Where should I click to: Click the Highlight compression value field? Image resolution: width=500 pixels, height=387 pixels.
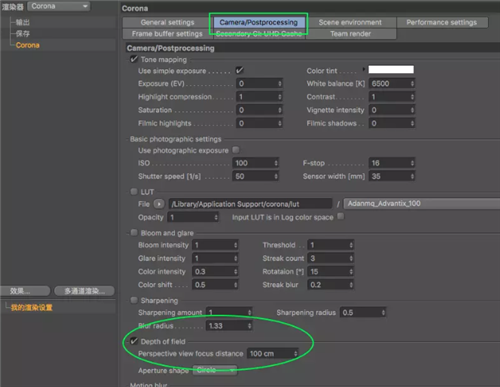[x=259, y=97]
